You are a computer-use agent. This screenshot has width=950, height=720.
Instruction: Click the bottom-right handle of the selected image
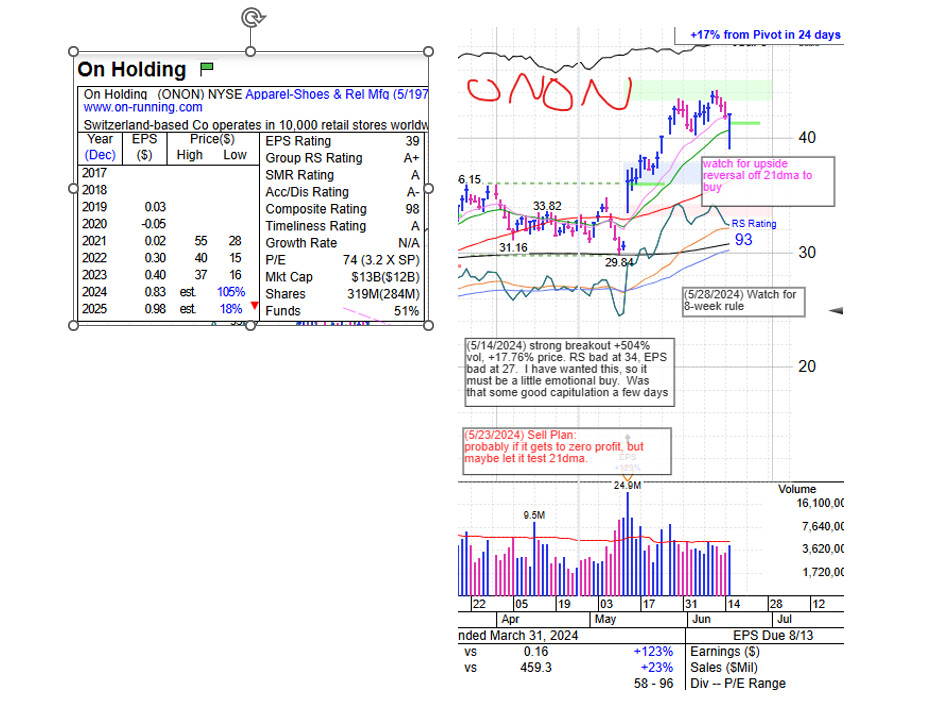click(428, 325)
